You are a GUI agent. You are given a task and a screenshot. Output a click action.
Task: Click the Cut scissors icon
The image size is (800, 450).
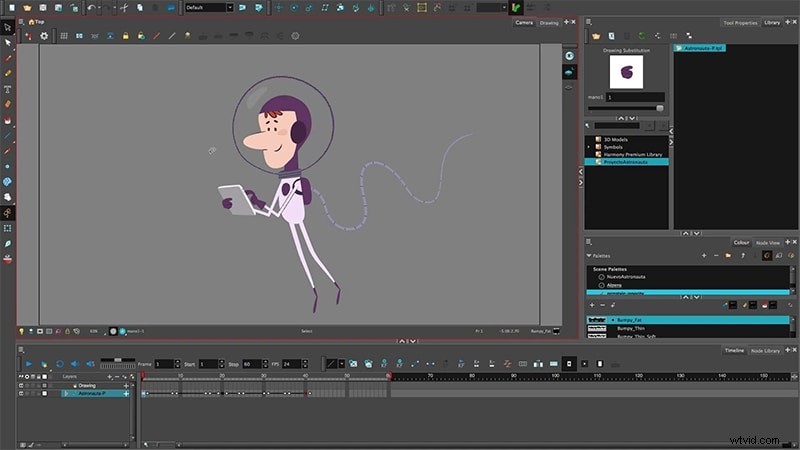tap(126, 7)
